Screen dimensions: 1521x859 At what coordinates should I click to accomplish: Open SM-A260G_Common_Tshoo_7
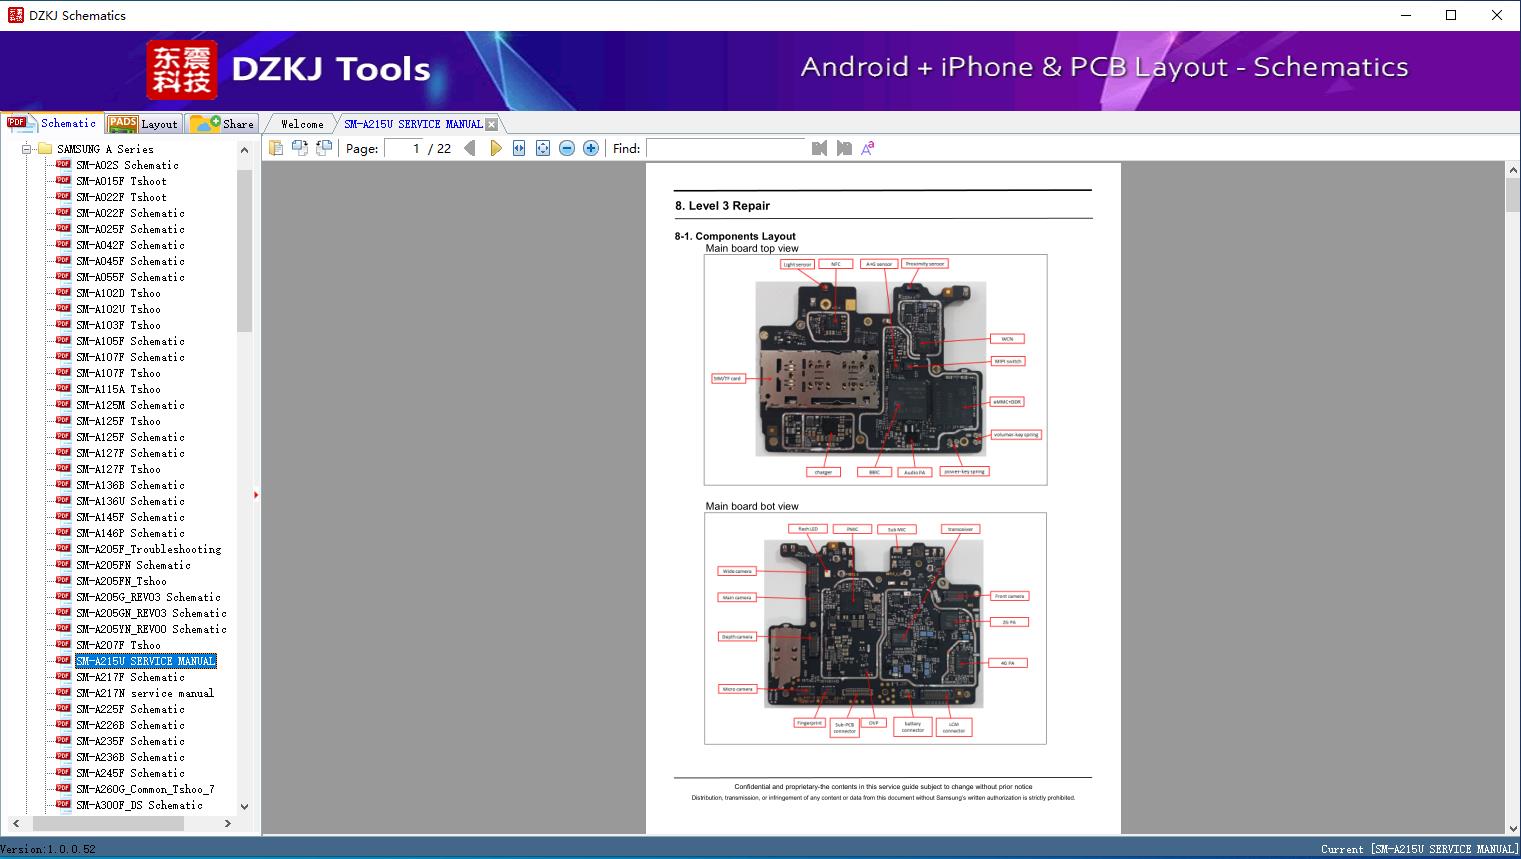[x=145, y=789]
